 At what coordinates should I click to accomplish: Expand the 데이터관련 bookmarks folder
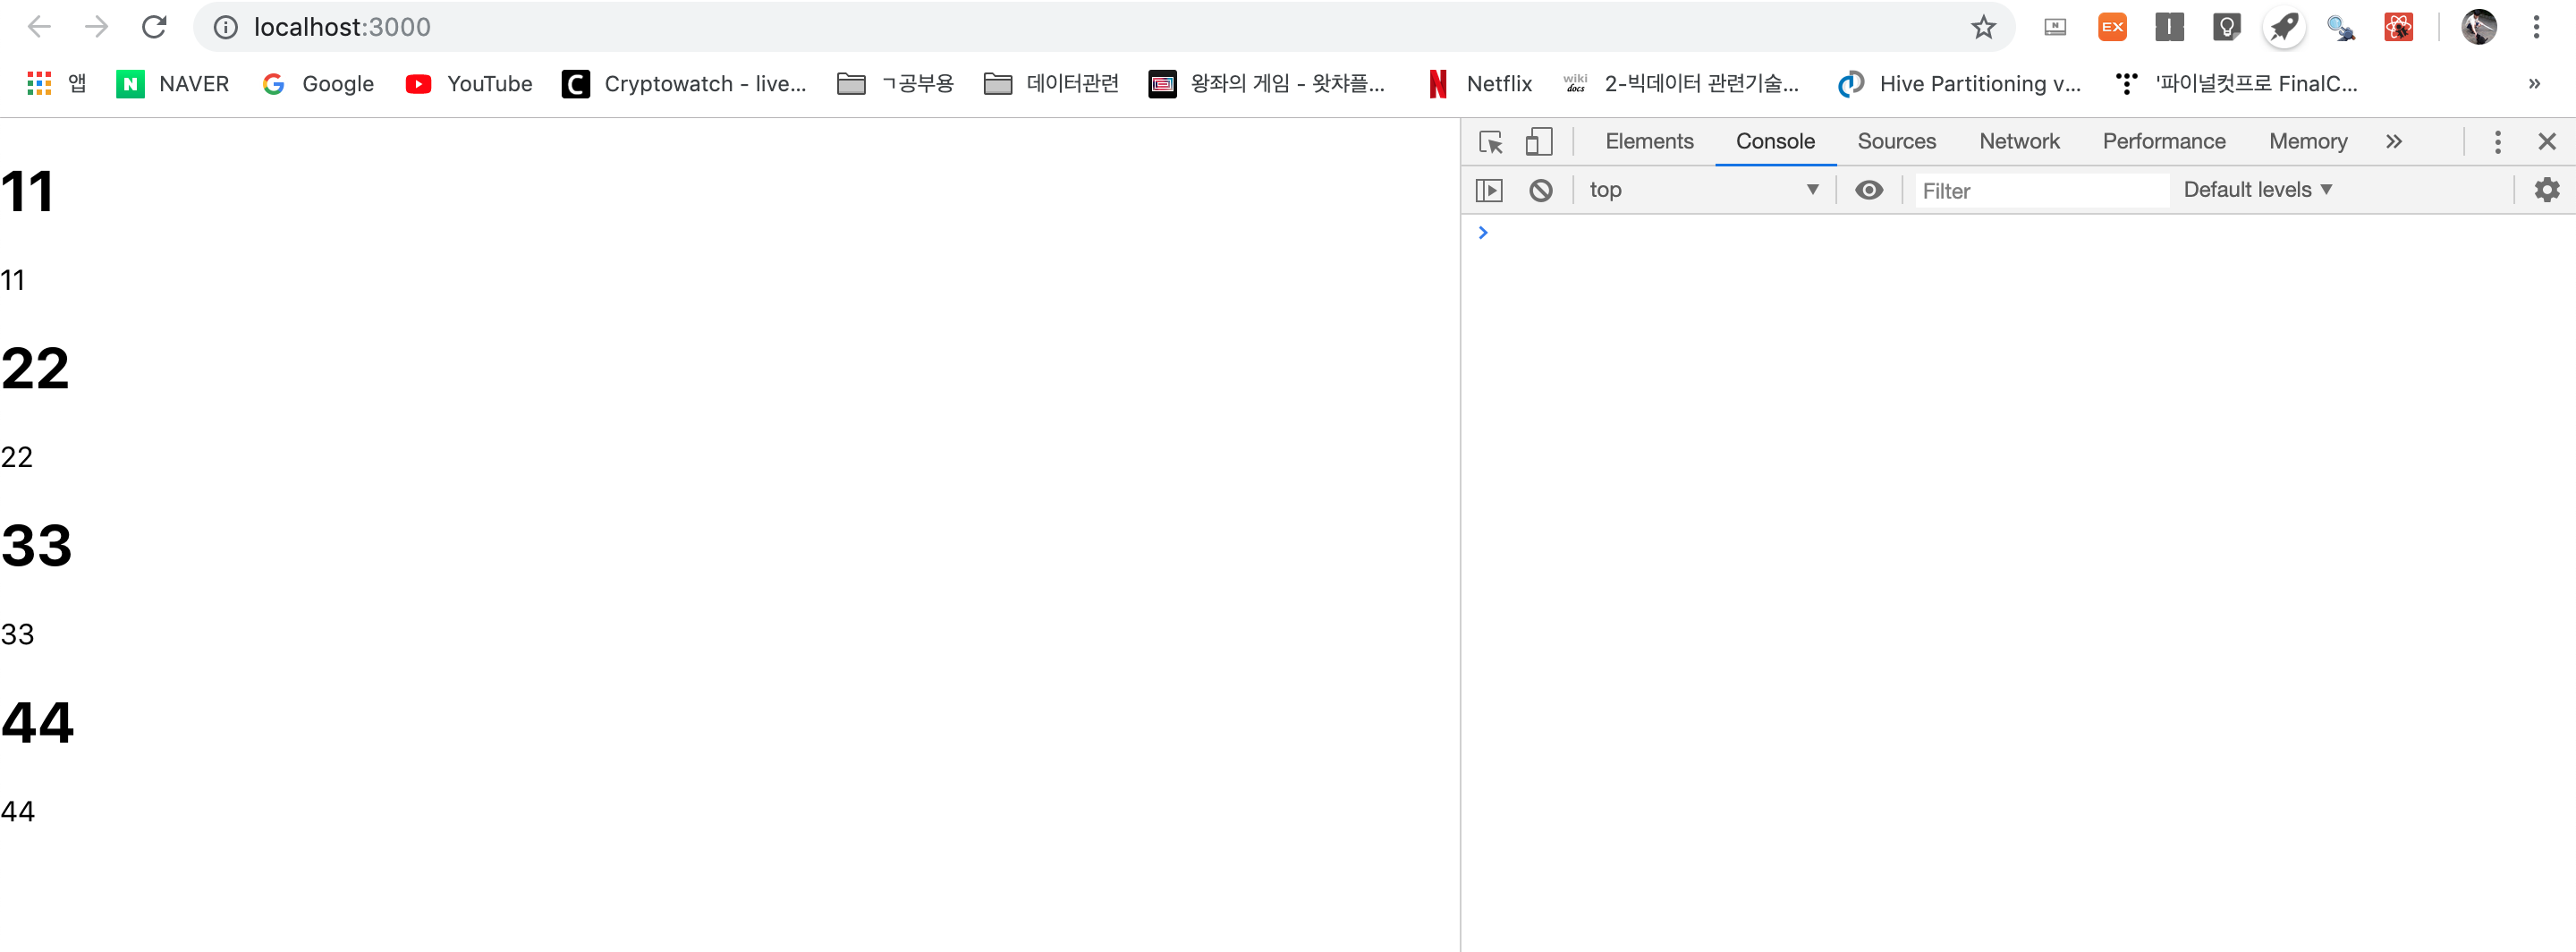coord(1051,84)
